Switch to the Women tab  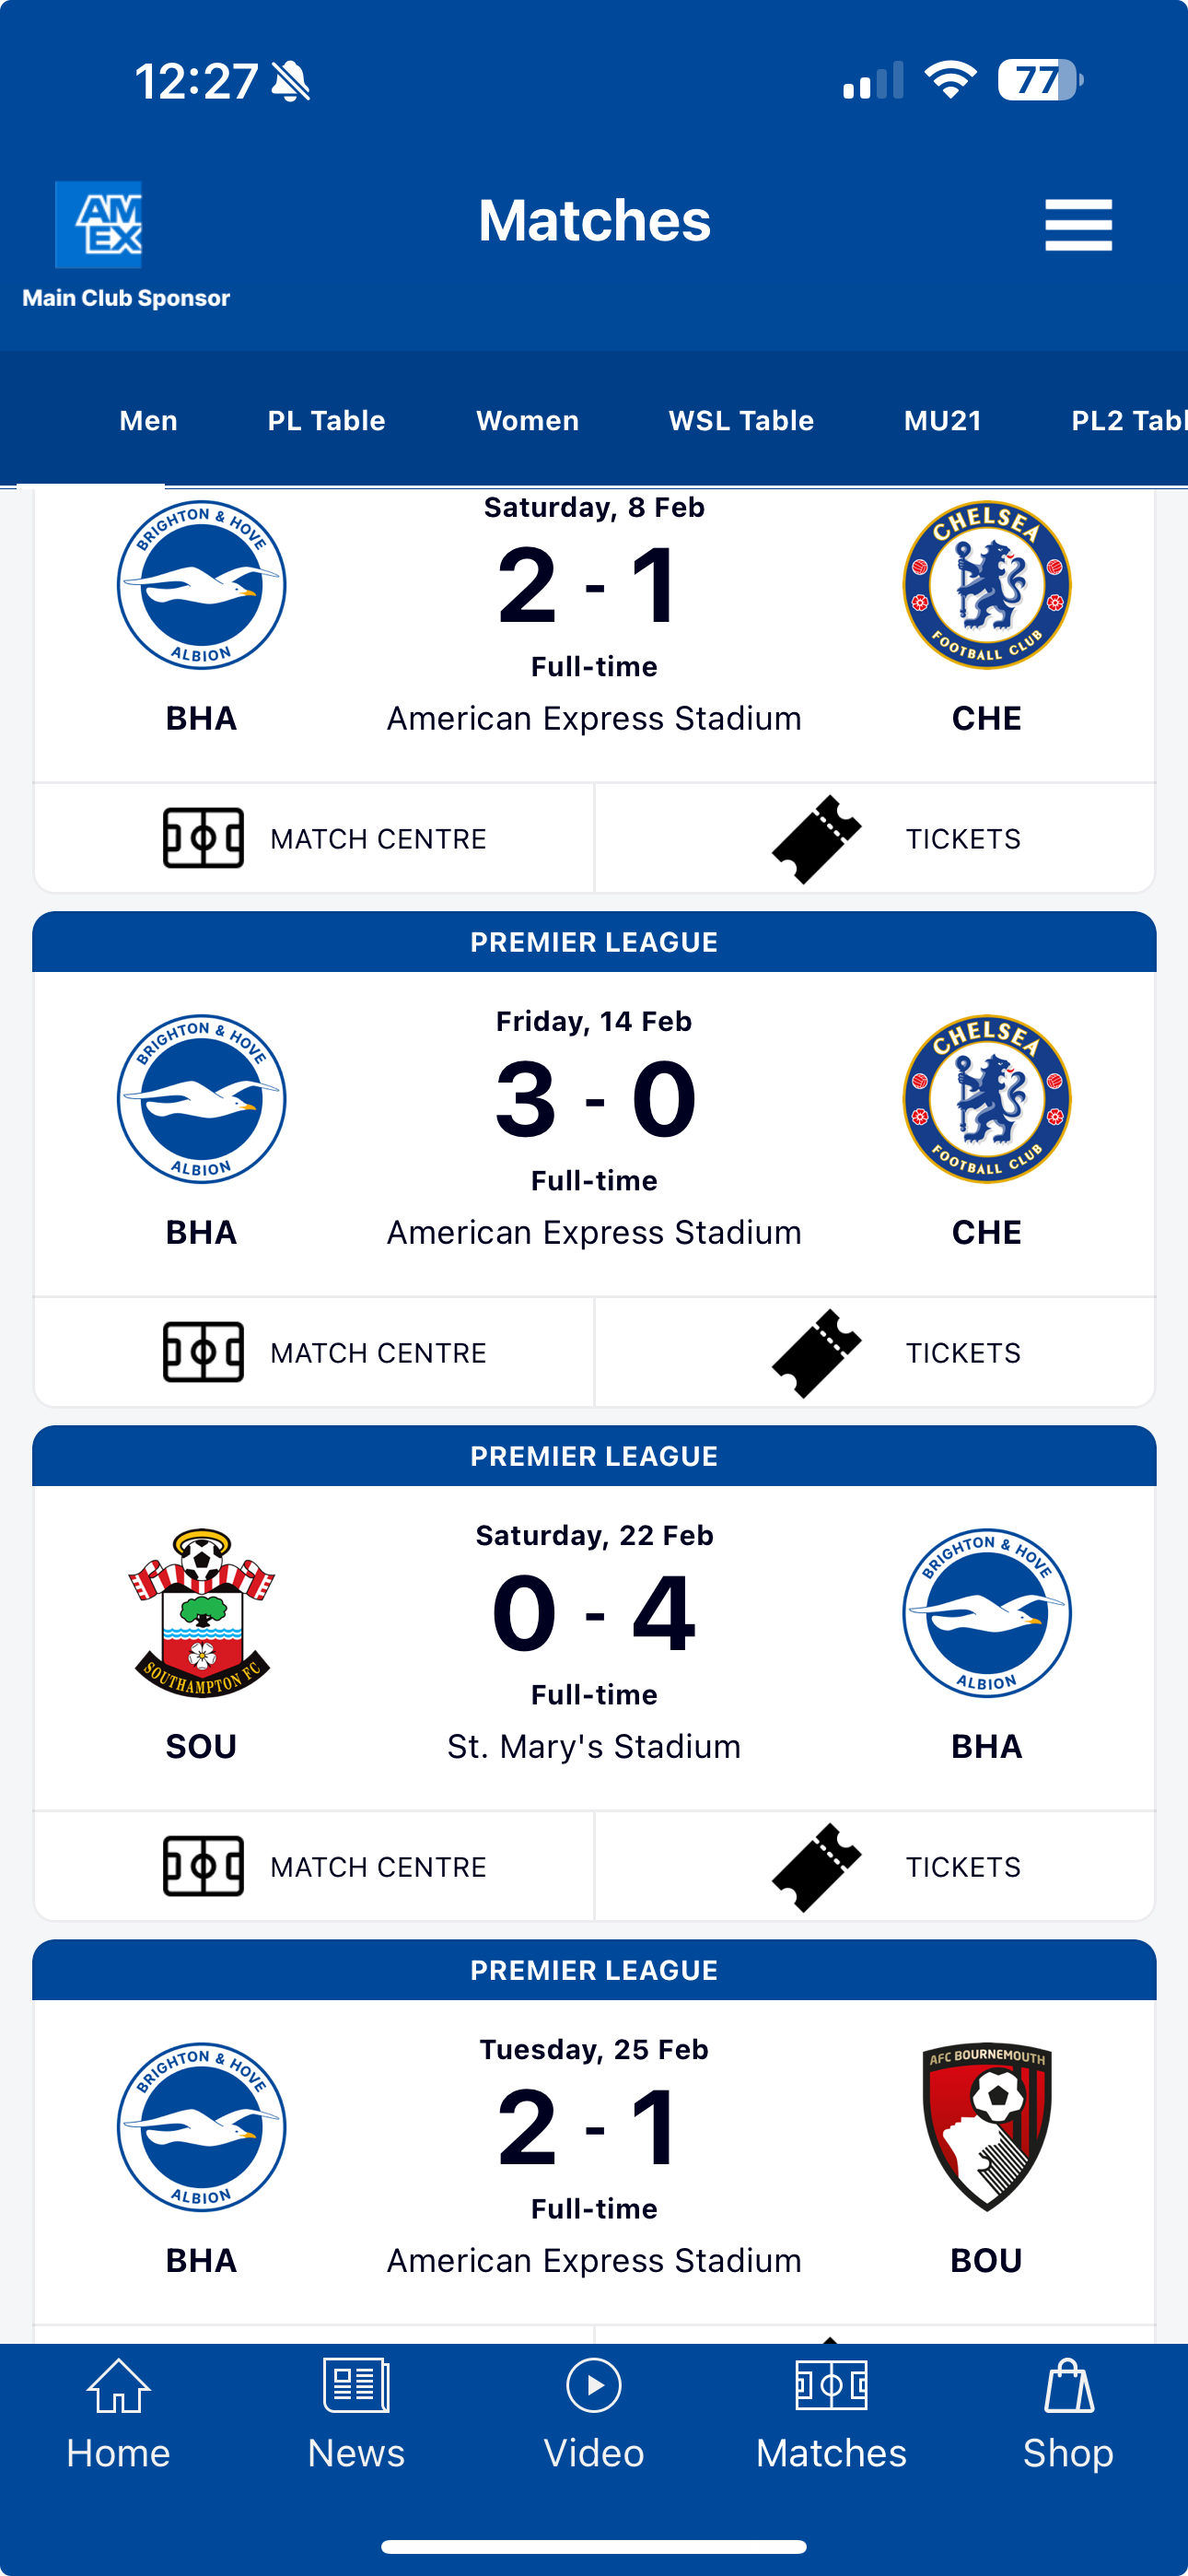pyautogui.click(x=527, y=420)
